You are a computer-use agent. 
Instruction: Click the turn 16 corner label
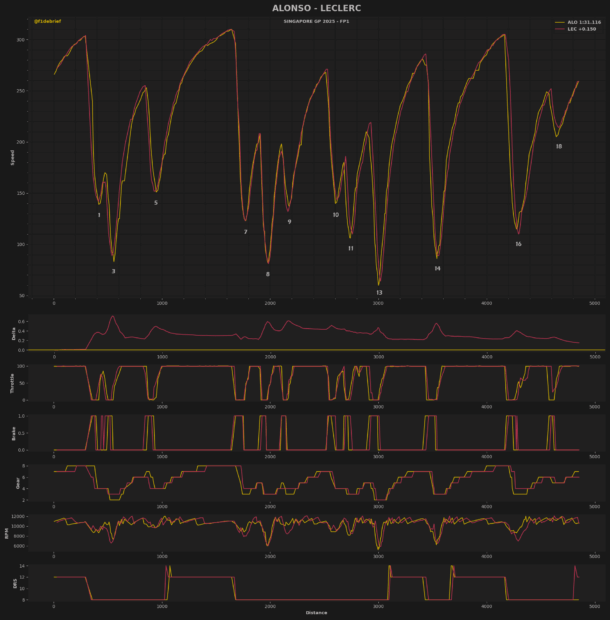518,244
